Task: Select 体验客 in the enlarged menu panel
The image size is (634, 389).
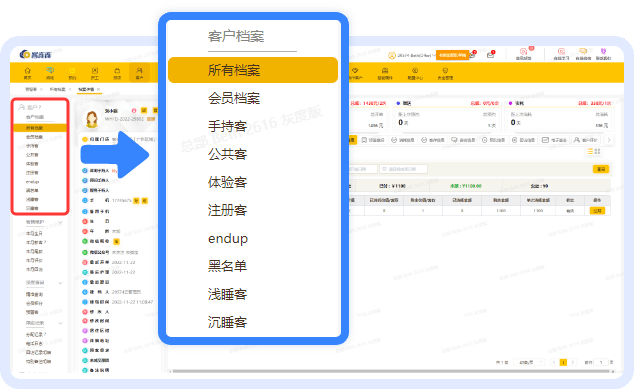Action: (x=227, y=182)
